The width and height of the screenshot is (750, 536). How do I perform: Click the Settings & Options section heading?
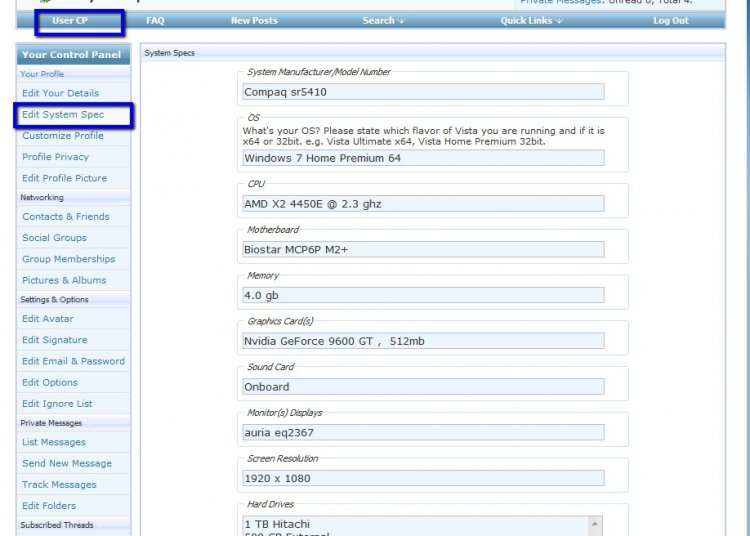[54, 300]
